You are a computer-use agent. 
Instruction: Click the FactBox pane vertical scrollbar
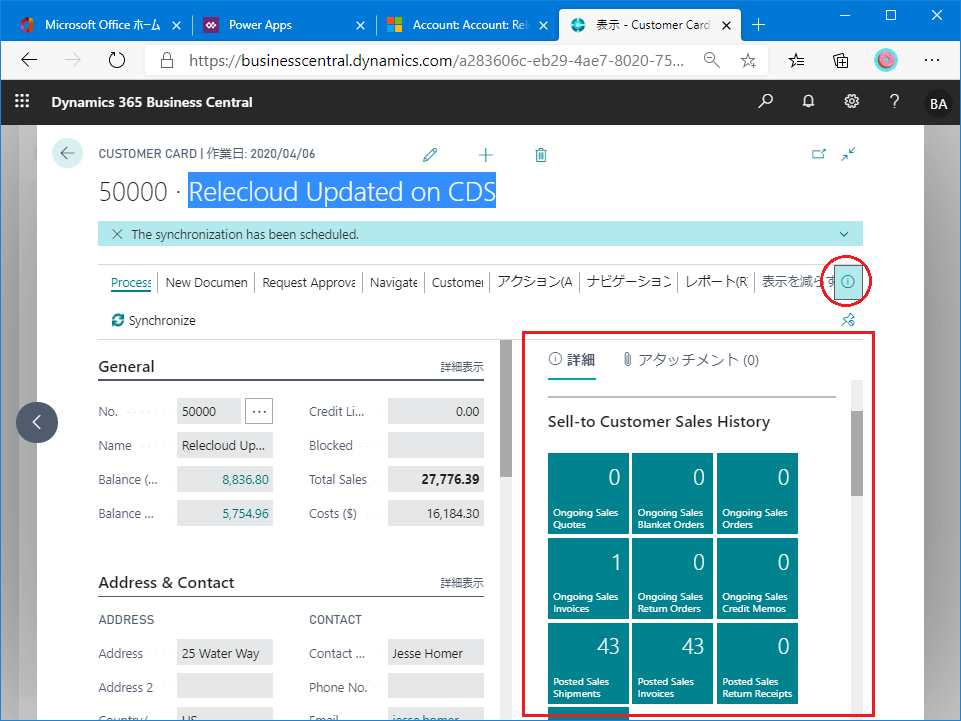[x=857, y=453]
